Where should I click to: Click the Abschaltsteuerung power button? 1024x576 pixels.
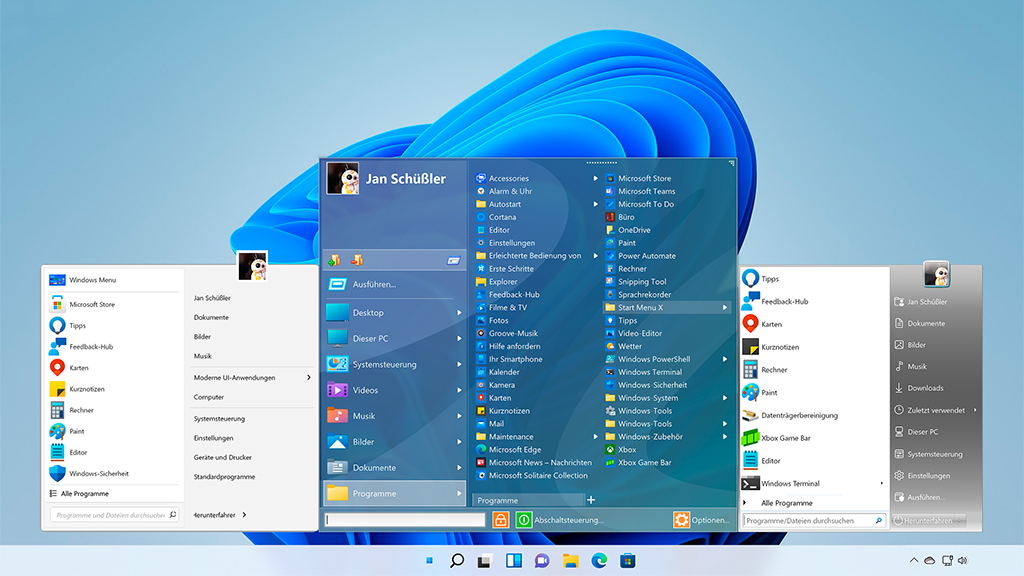[x=524, y=520]
